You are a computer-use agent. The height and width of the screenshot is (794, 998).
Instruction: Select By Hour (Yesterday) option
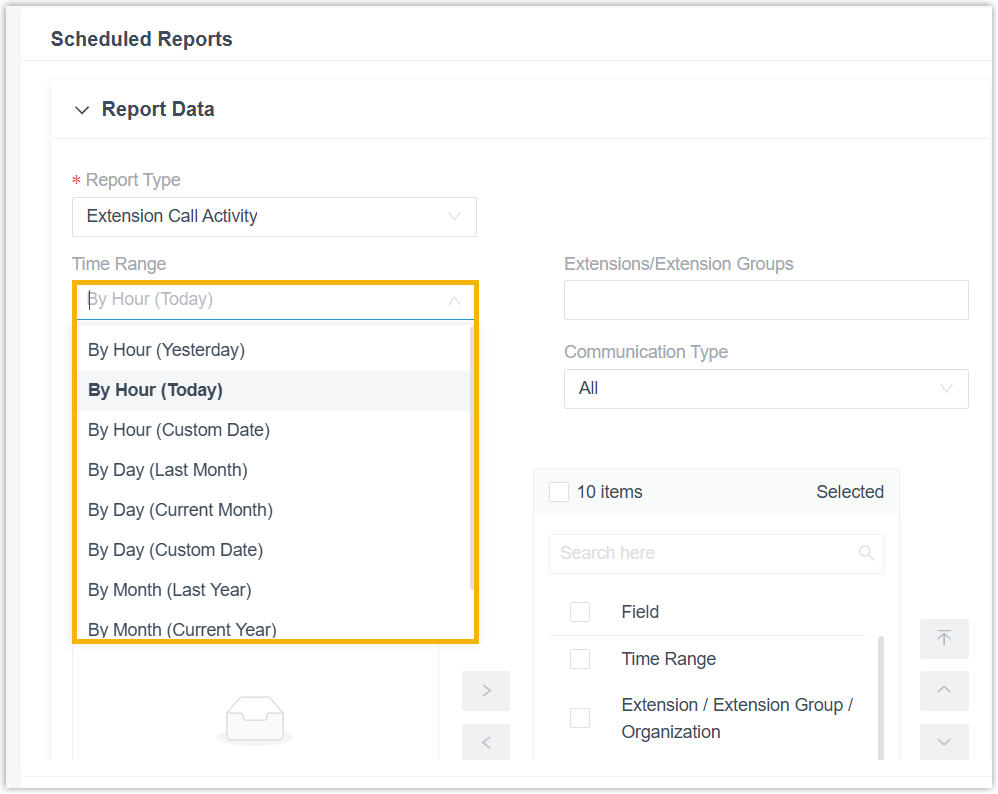(274, 350)
